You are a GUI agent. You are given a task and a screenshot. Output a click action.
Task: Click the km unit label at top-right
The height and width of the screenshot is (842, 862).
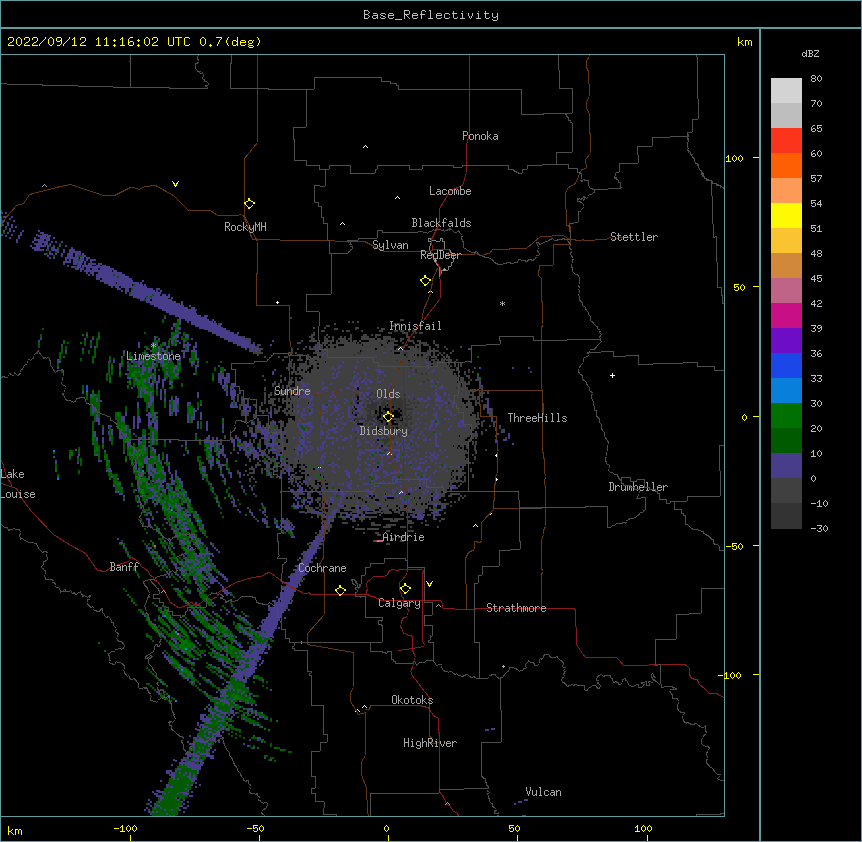tap(744, 42)
